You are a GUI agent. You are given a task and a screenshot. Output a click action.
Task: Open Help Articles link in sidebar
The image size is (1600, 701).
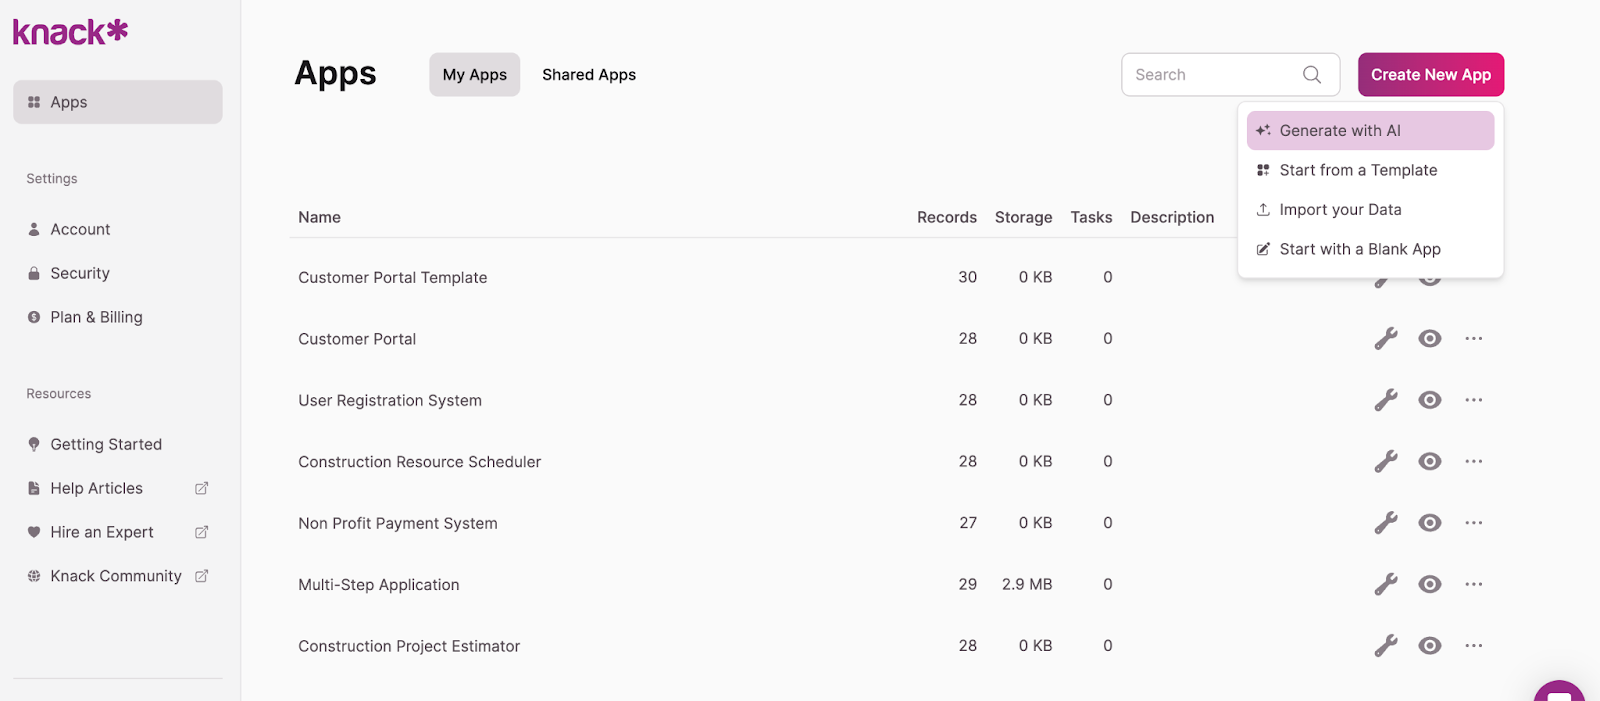tap(97, 489)
